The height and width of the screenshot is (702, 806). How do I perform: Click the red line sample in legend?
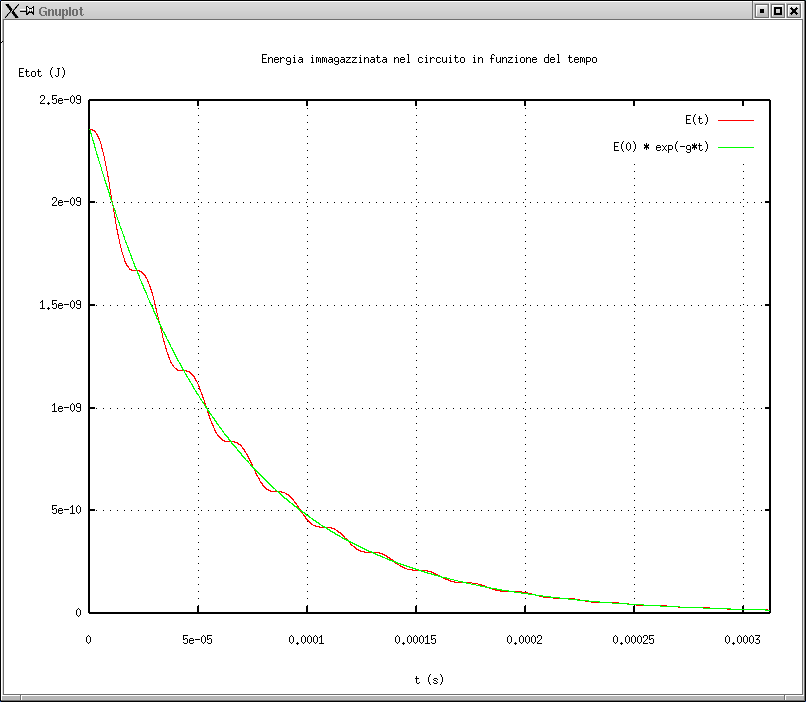pos(735,120)
